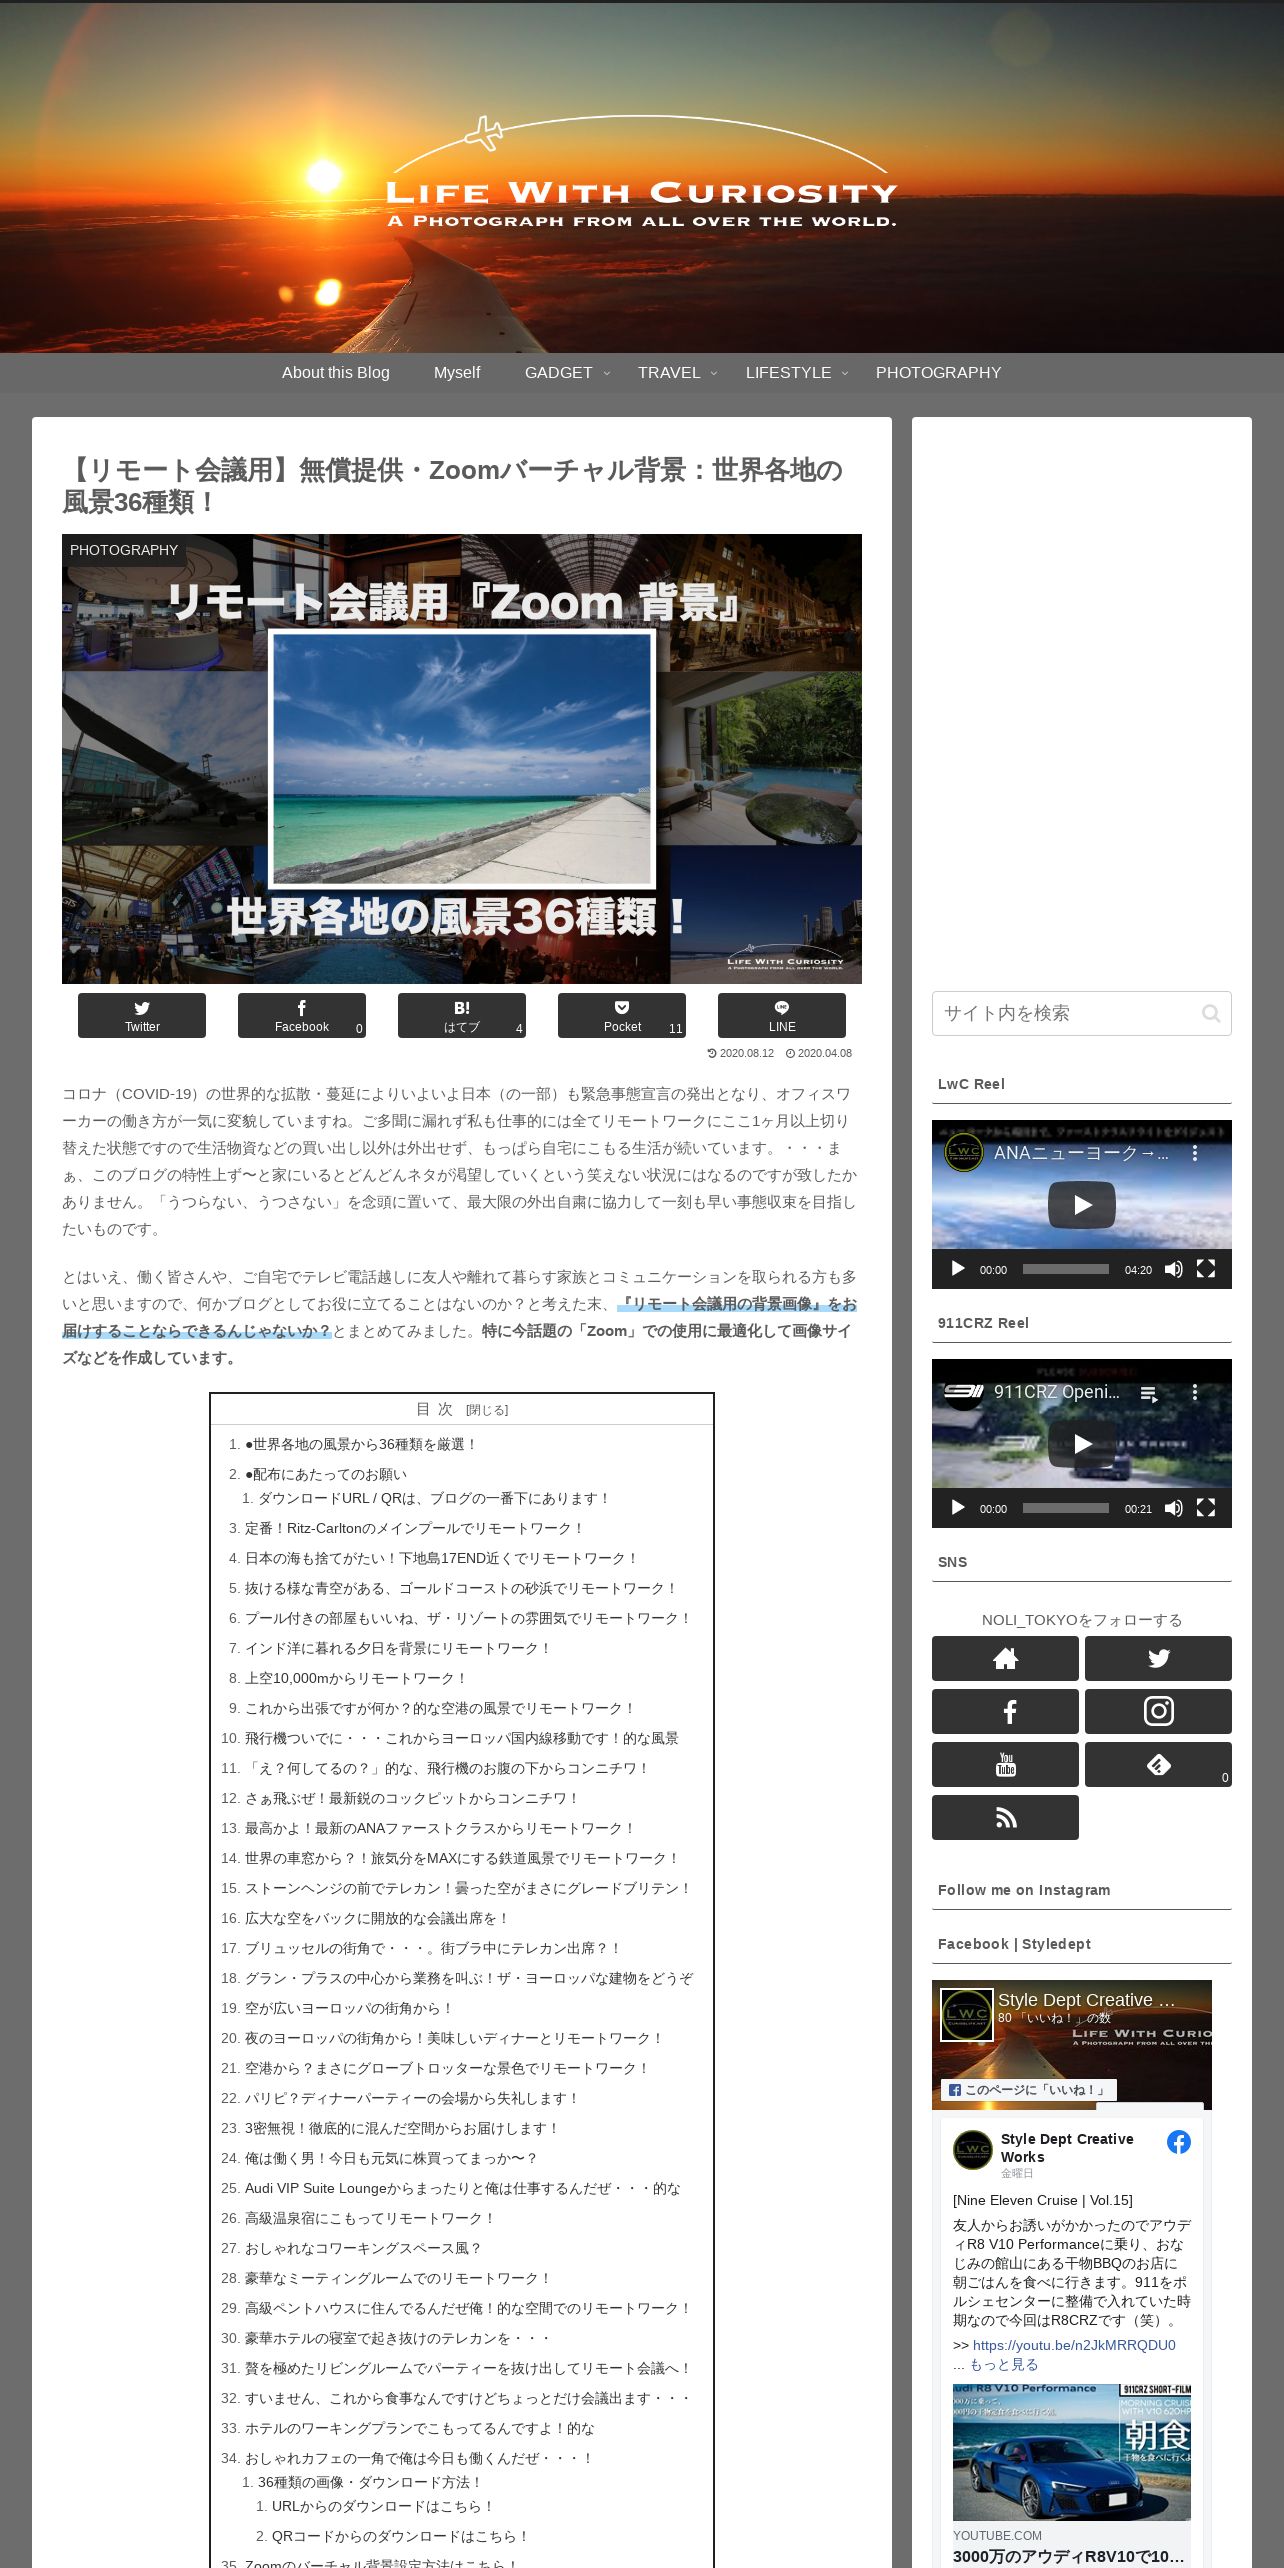The image size is (1284, 2568).
Task: Jump to ストーンヘンジの前でテレカン section
Action: click(468, 1888)
